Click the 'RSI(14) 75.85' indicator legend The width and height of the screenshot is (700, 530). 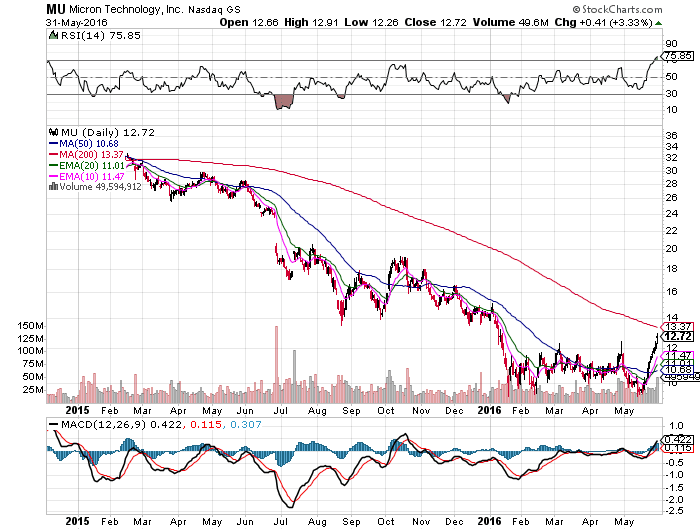(100, 35)
